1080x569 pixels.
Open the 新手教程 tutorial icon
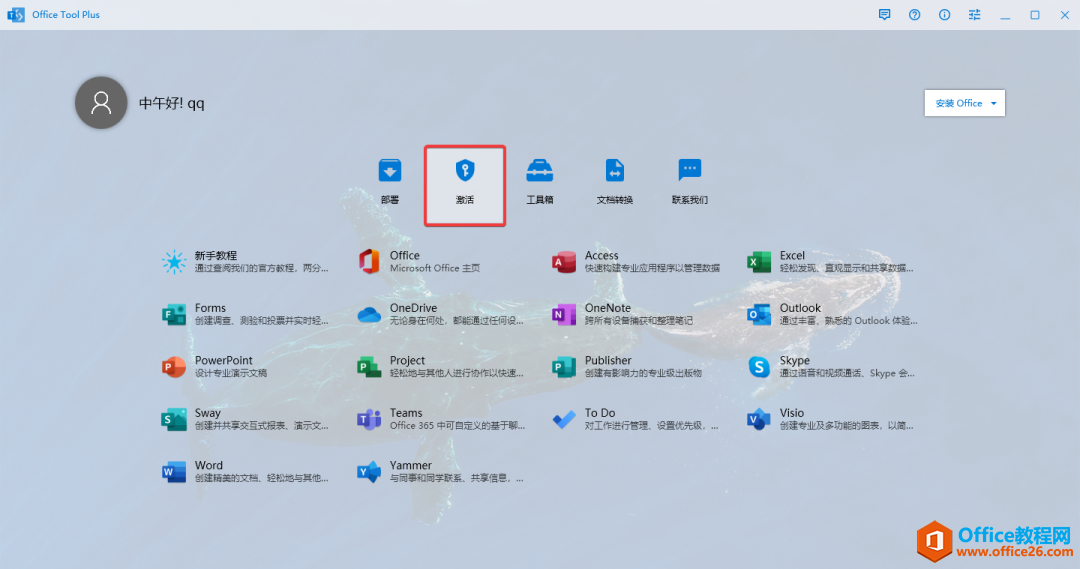pos(174,262)
